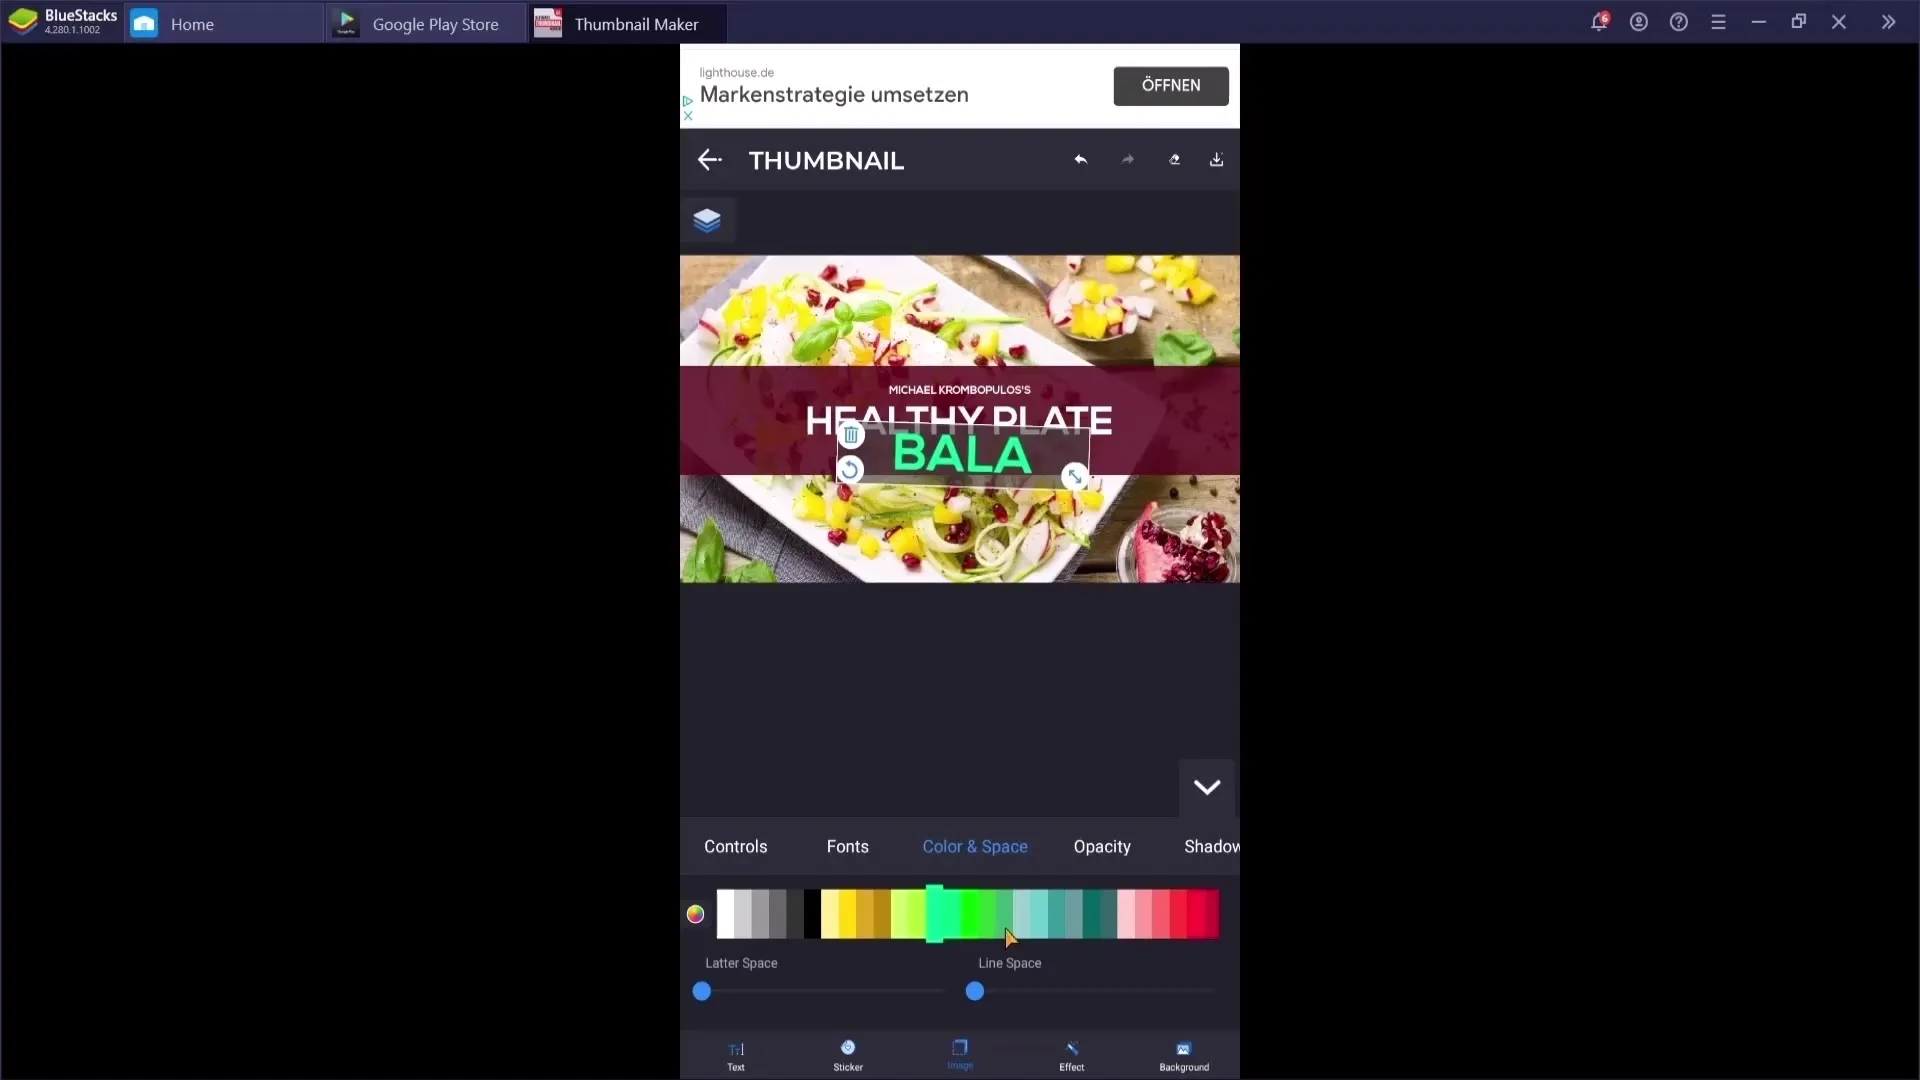Drag the Line Space slider
Viewport: 1920px width, 1080px height.
(975, 992)
